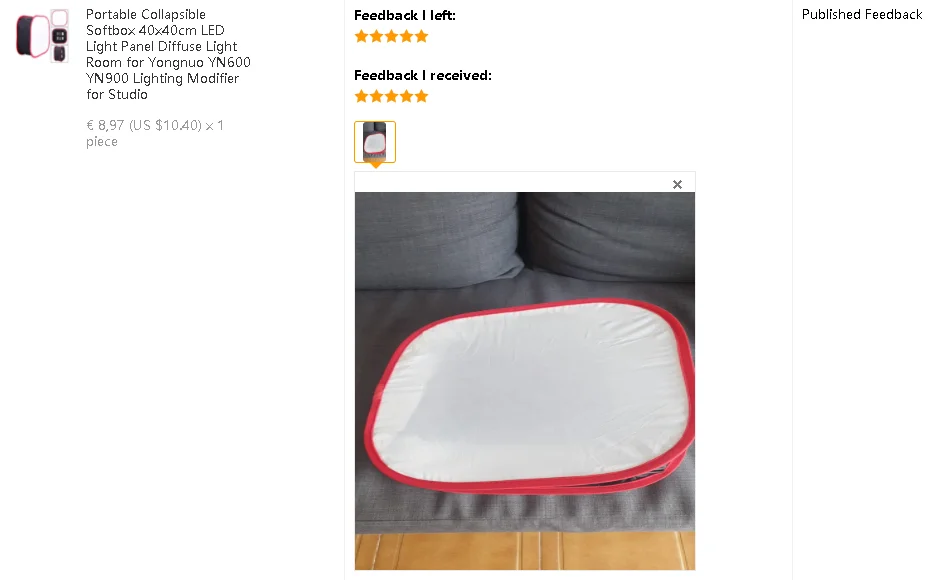Click the second star under Feedback I left
Viewport: 931px width, 580px height.
[376, 37]
